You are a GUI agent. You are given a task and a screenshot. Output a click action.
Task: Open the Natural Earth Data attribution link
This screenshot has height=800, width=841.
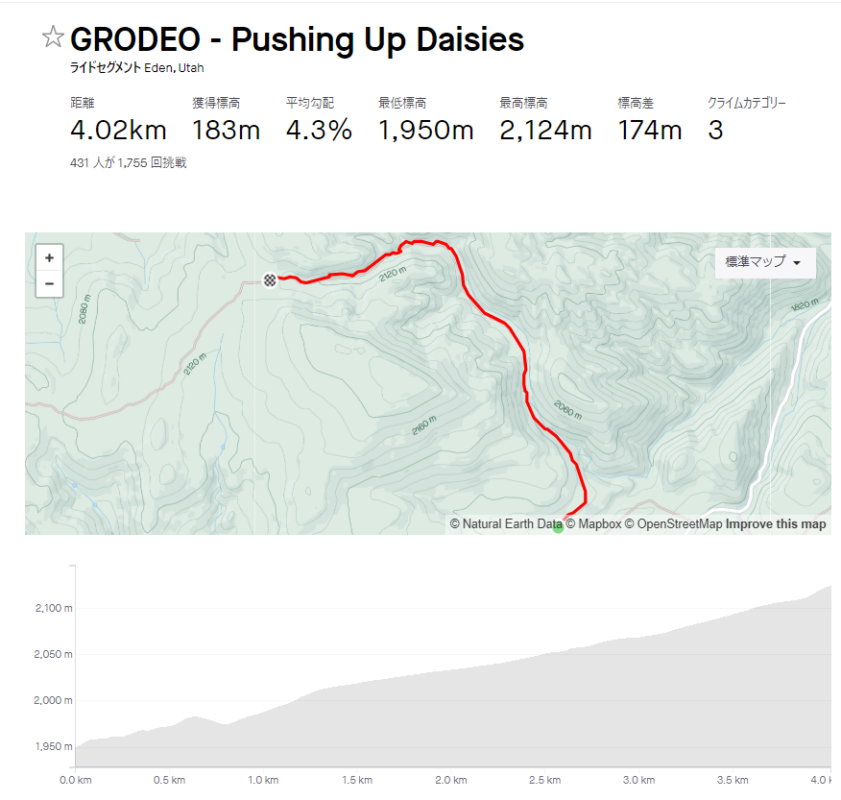coord(506,524)
